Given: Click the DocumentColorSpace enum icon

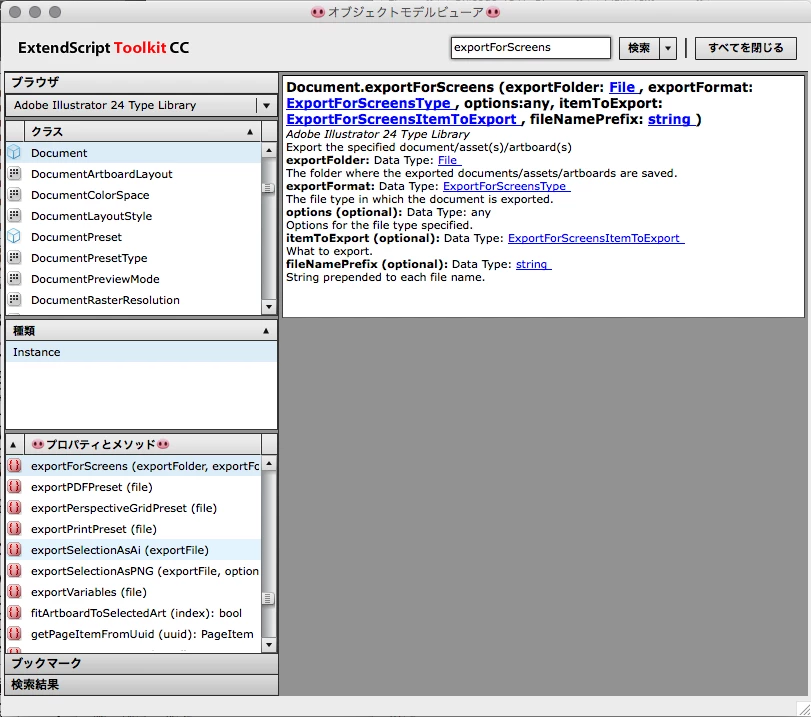Looking at the screenshot, I should tap(14, 195).
